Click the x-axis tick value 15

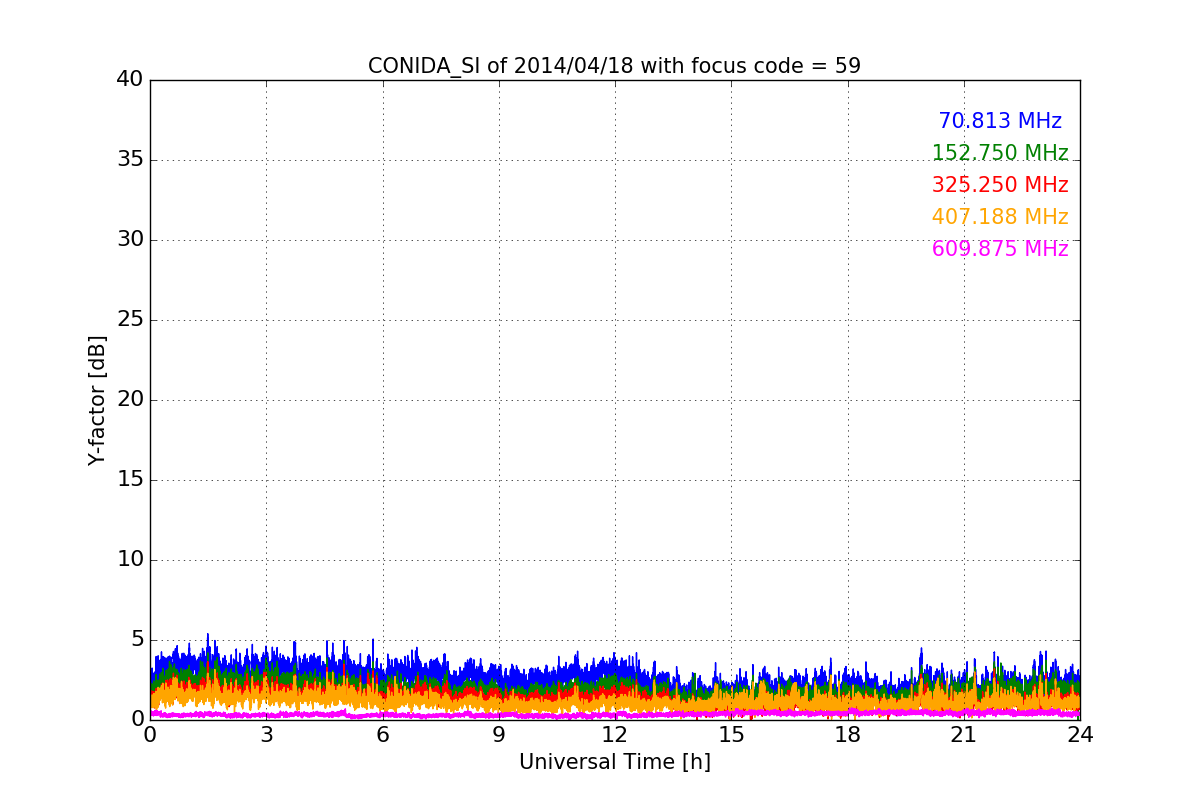pyautogui.click(x=731, y=735)
